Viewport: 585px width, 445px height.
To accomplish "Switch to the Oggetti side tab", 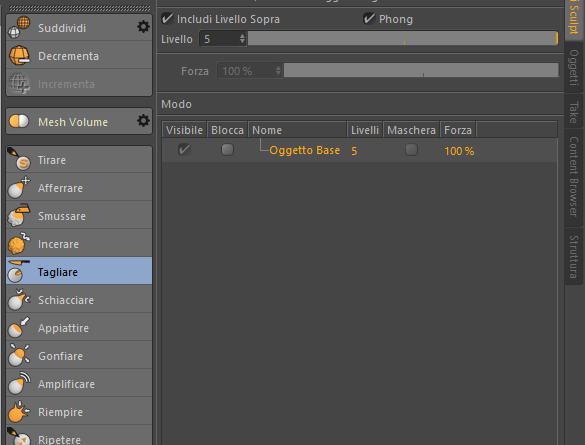I will pyautogui.click(x=573, y=68).
